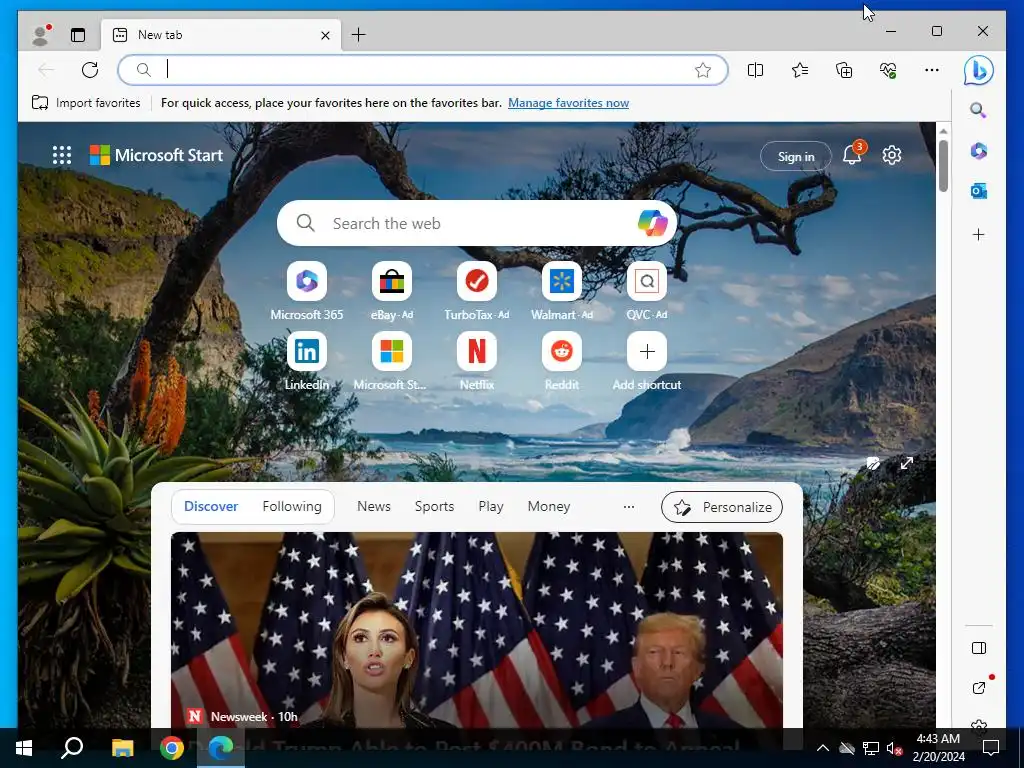The width and height of the screenshot is (1024, 768).
Task: Switch to the Money tab
Action: tap(549, 506)
